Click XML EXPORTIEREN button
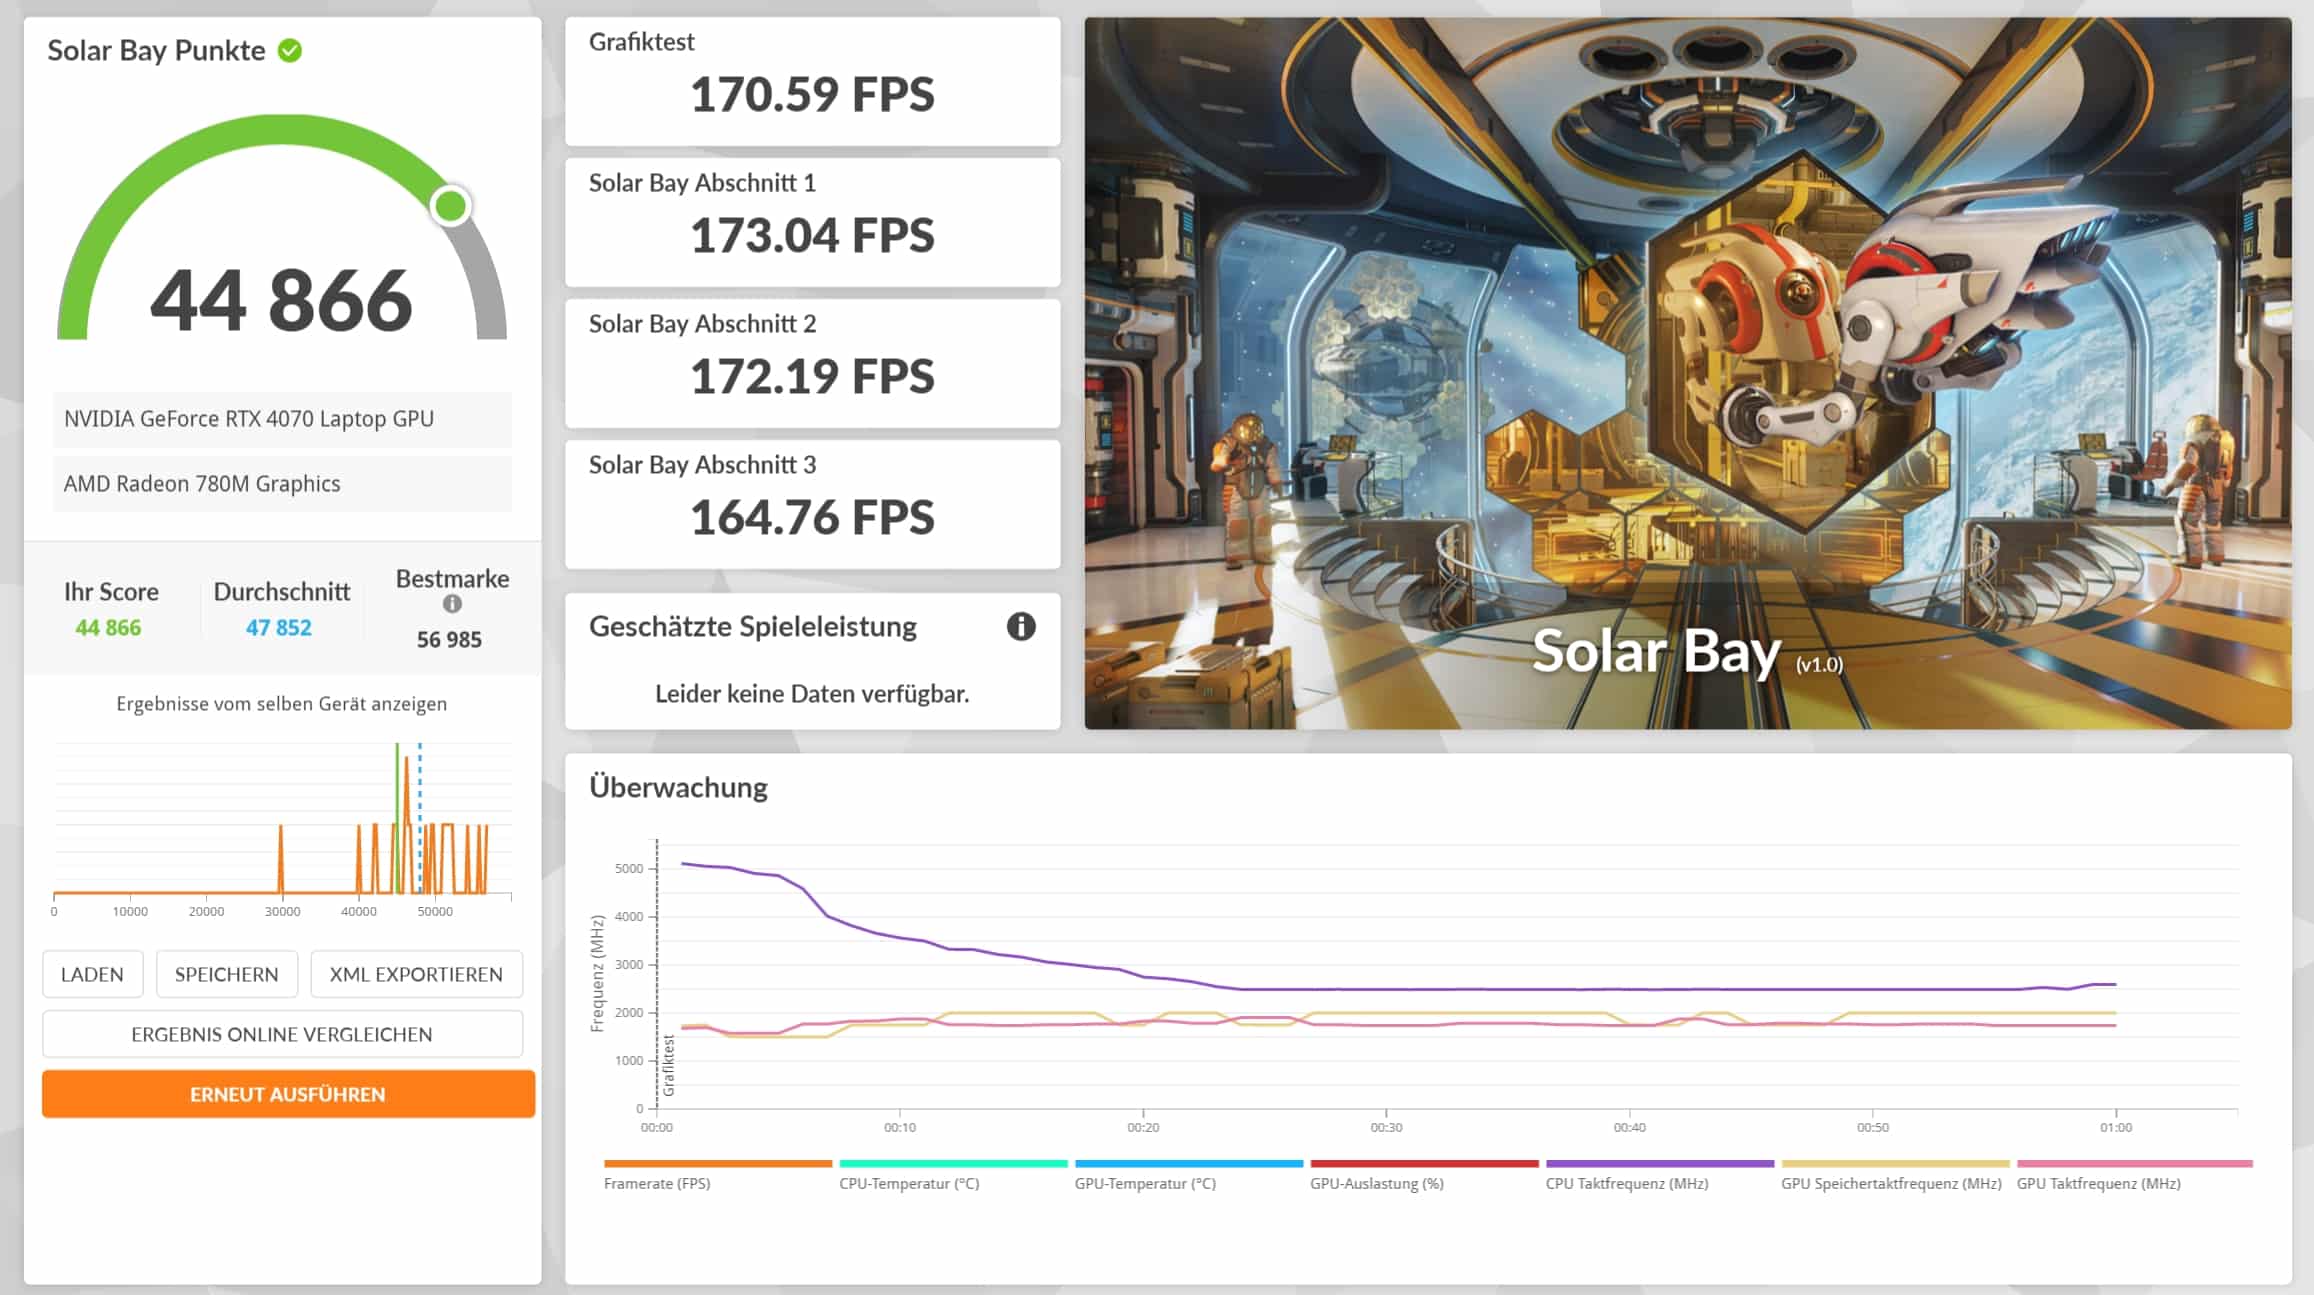This screenshot has width=2314, height=1295. click(x=416, y=974)
